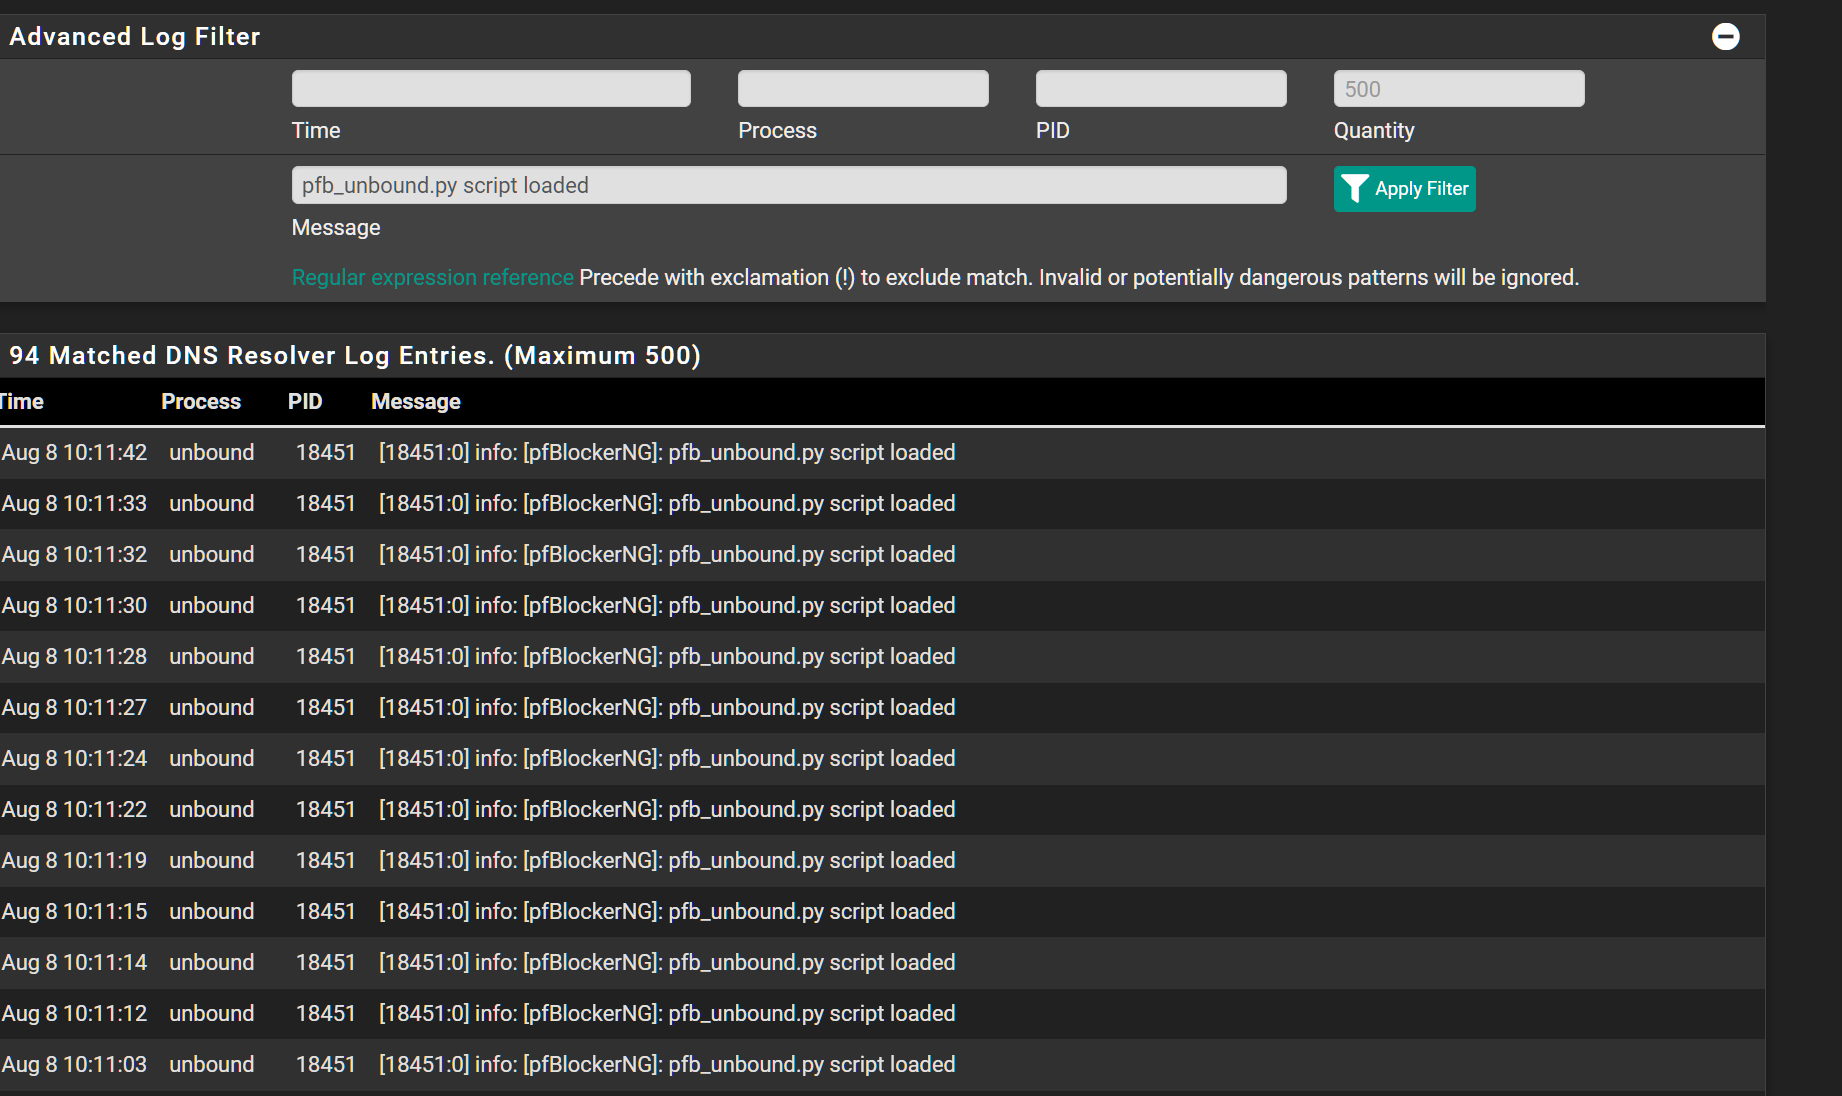Select log time Aug 8 10:11:30
The height and width of the screenshot is (1096, 1842).
pyautogui.click(x=74, y=606)
